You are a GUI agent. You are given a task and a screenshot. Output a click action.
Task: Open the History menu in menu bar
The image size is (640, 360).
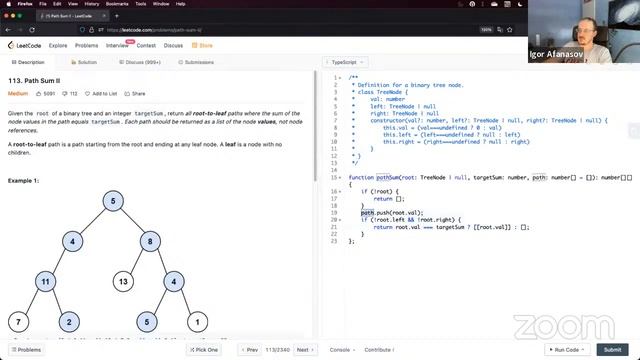pyautogui.click(x=92, y=4)
